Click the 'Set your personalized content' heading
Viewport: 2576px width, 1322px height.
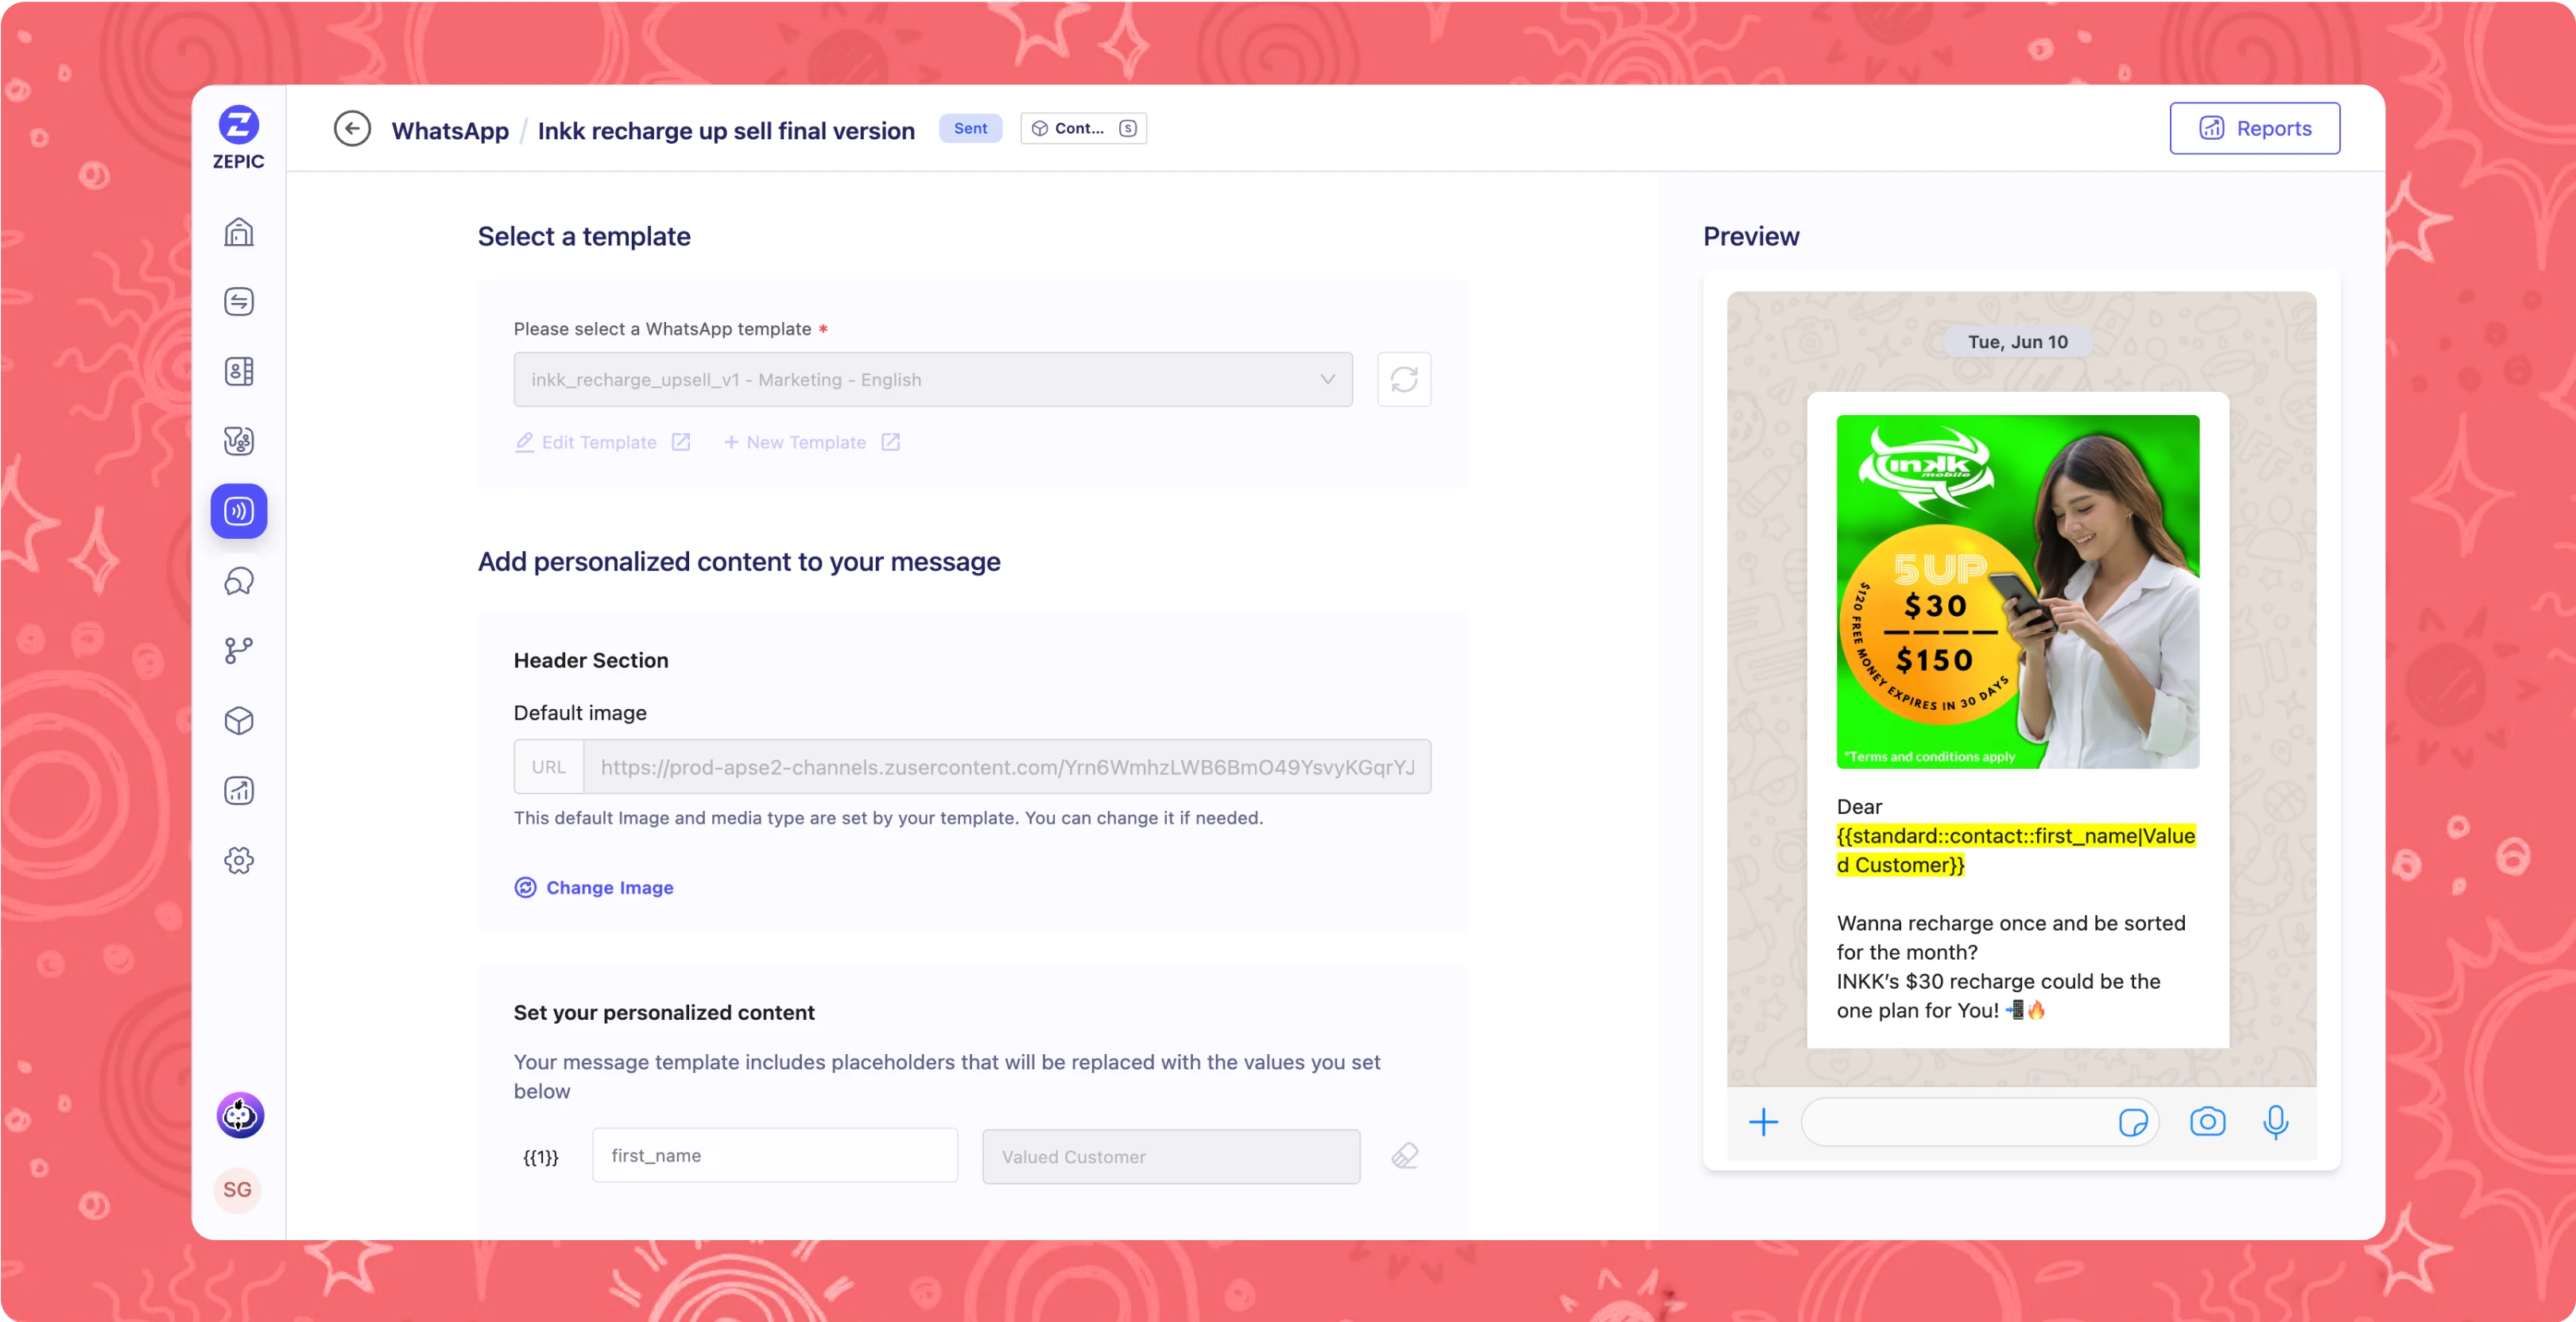click(x=664, y=1012)
